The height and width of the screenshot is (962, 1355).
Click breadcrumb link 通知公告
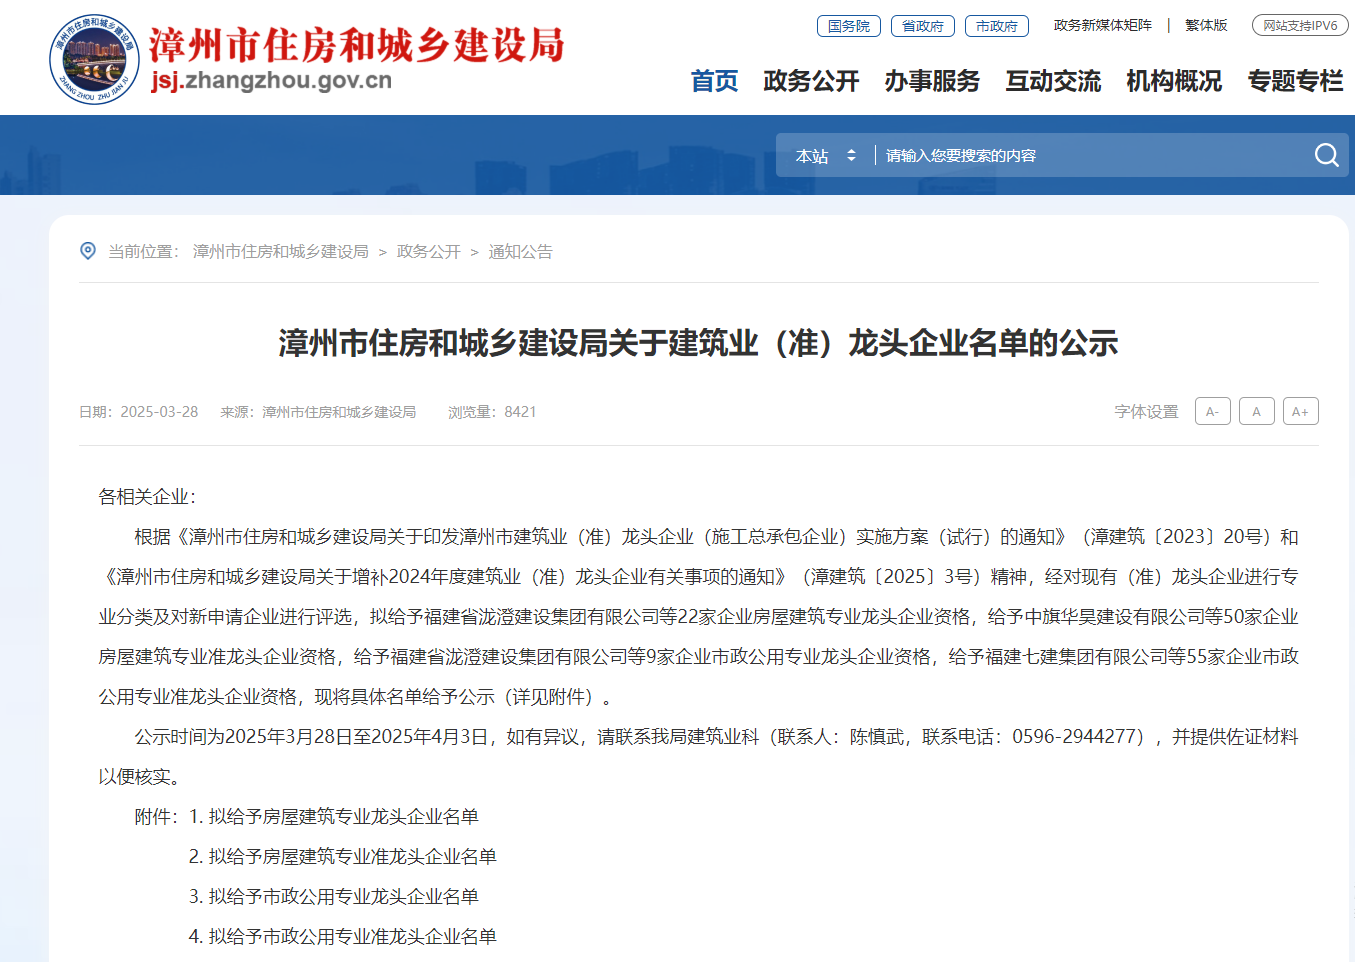pyautogui.click(x=520, y=251)
